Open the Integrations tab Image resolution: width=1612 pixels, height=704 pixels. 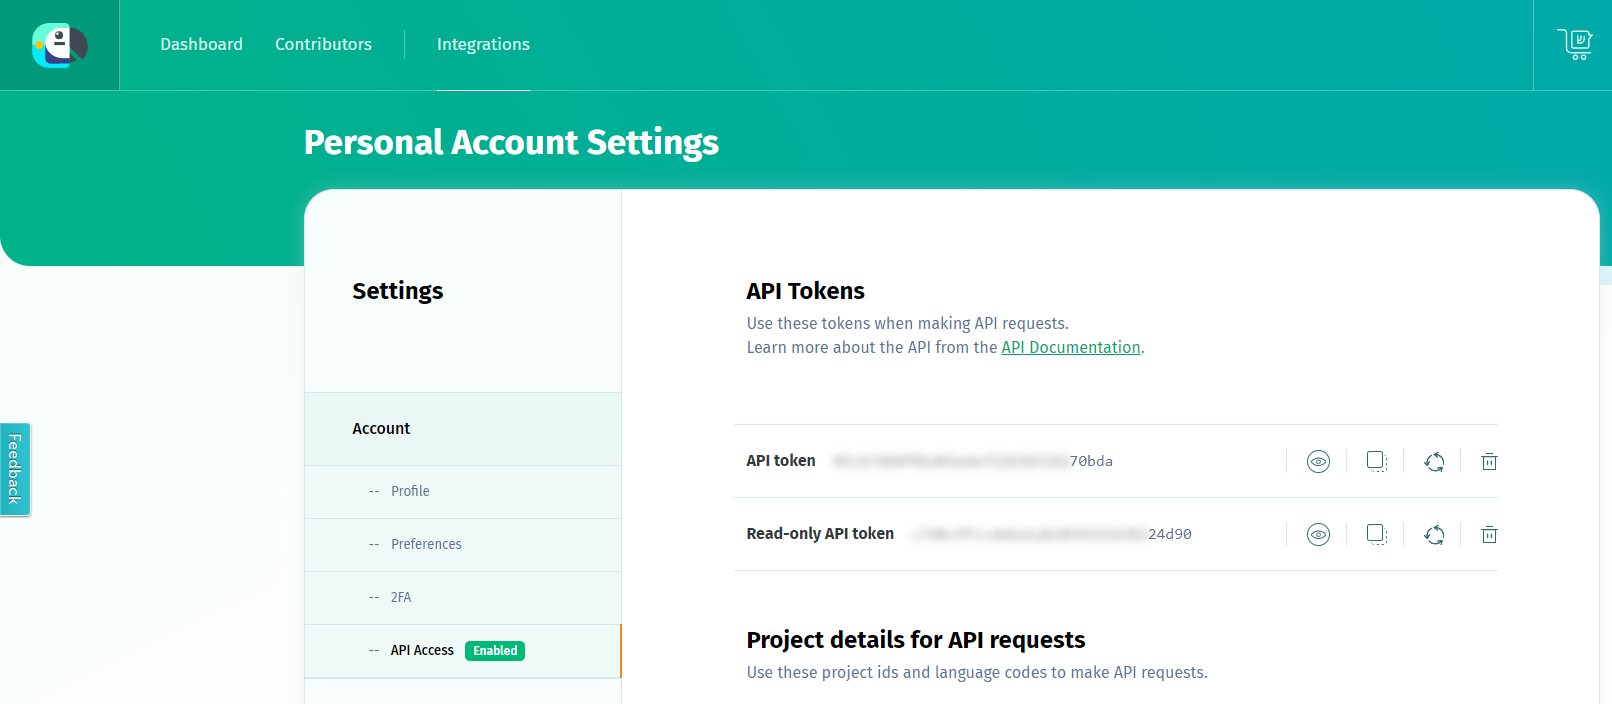click(483, 44)
